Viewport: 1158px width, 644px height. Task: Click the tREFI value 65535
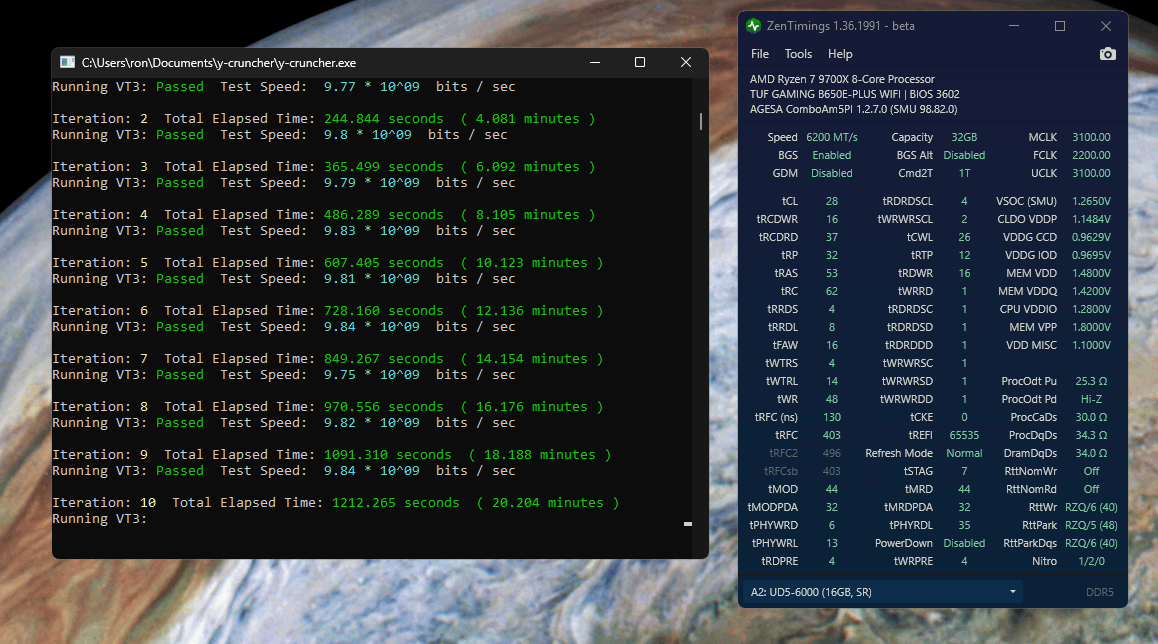tap(964, 435)
